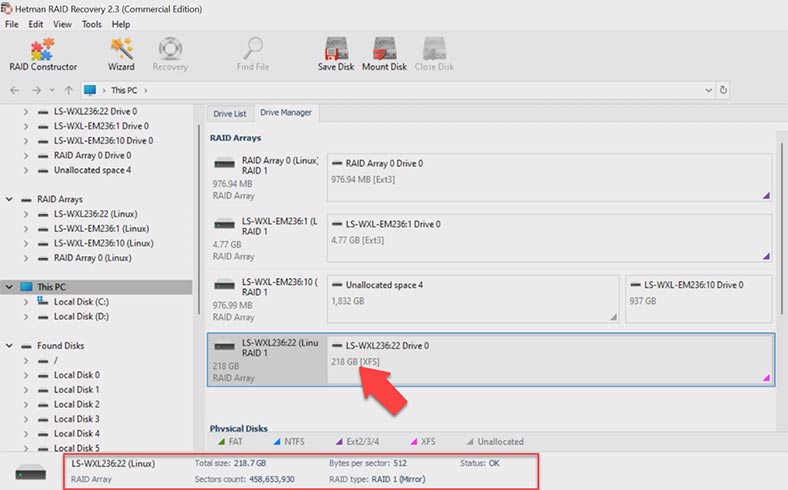Select LS-WXL-EM236:10 (Linux) in tree
The height and width of the screenshot is (490, 788).
pyautogui.click(x=104, y=243)
